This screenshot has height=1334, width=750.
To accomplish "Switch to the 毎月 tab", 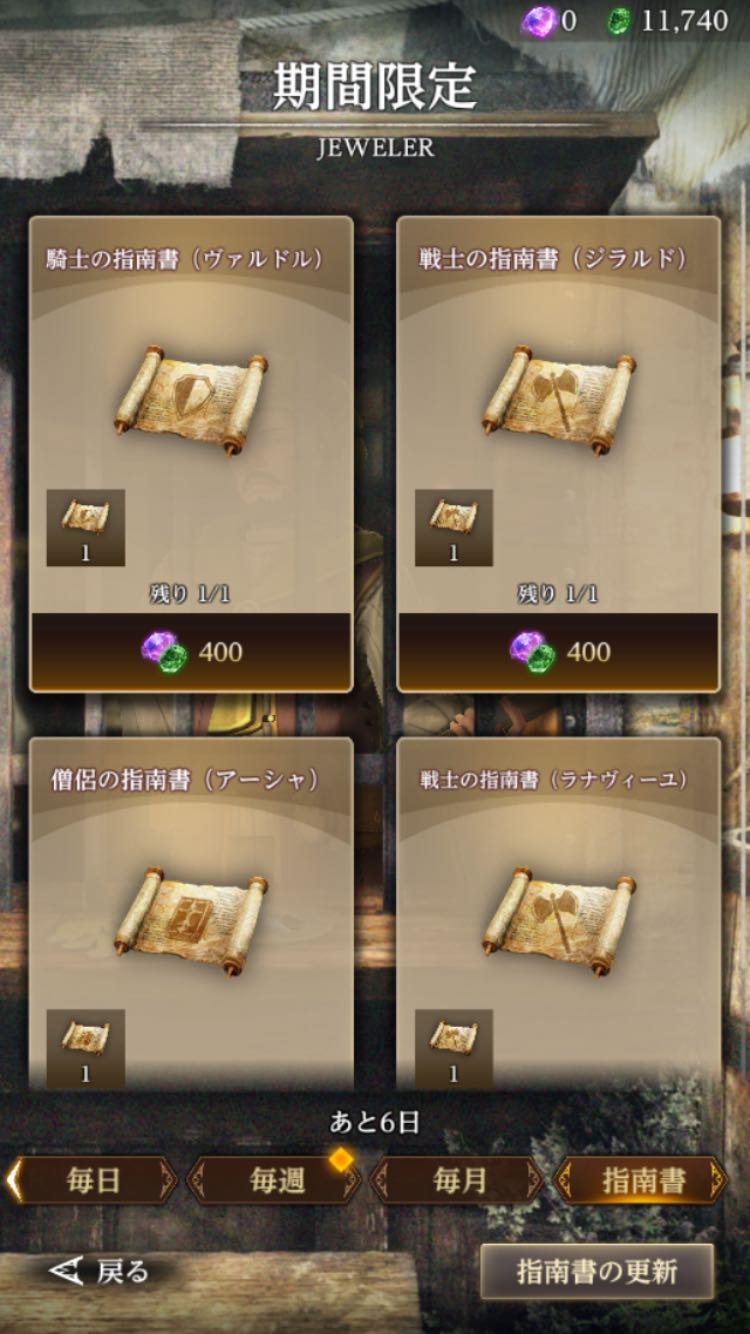I will tap(459, 1181).
